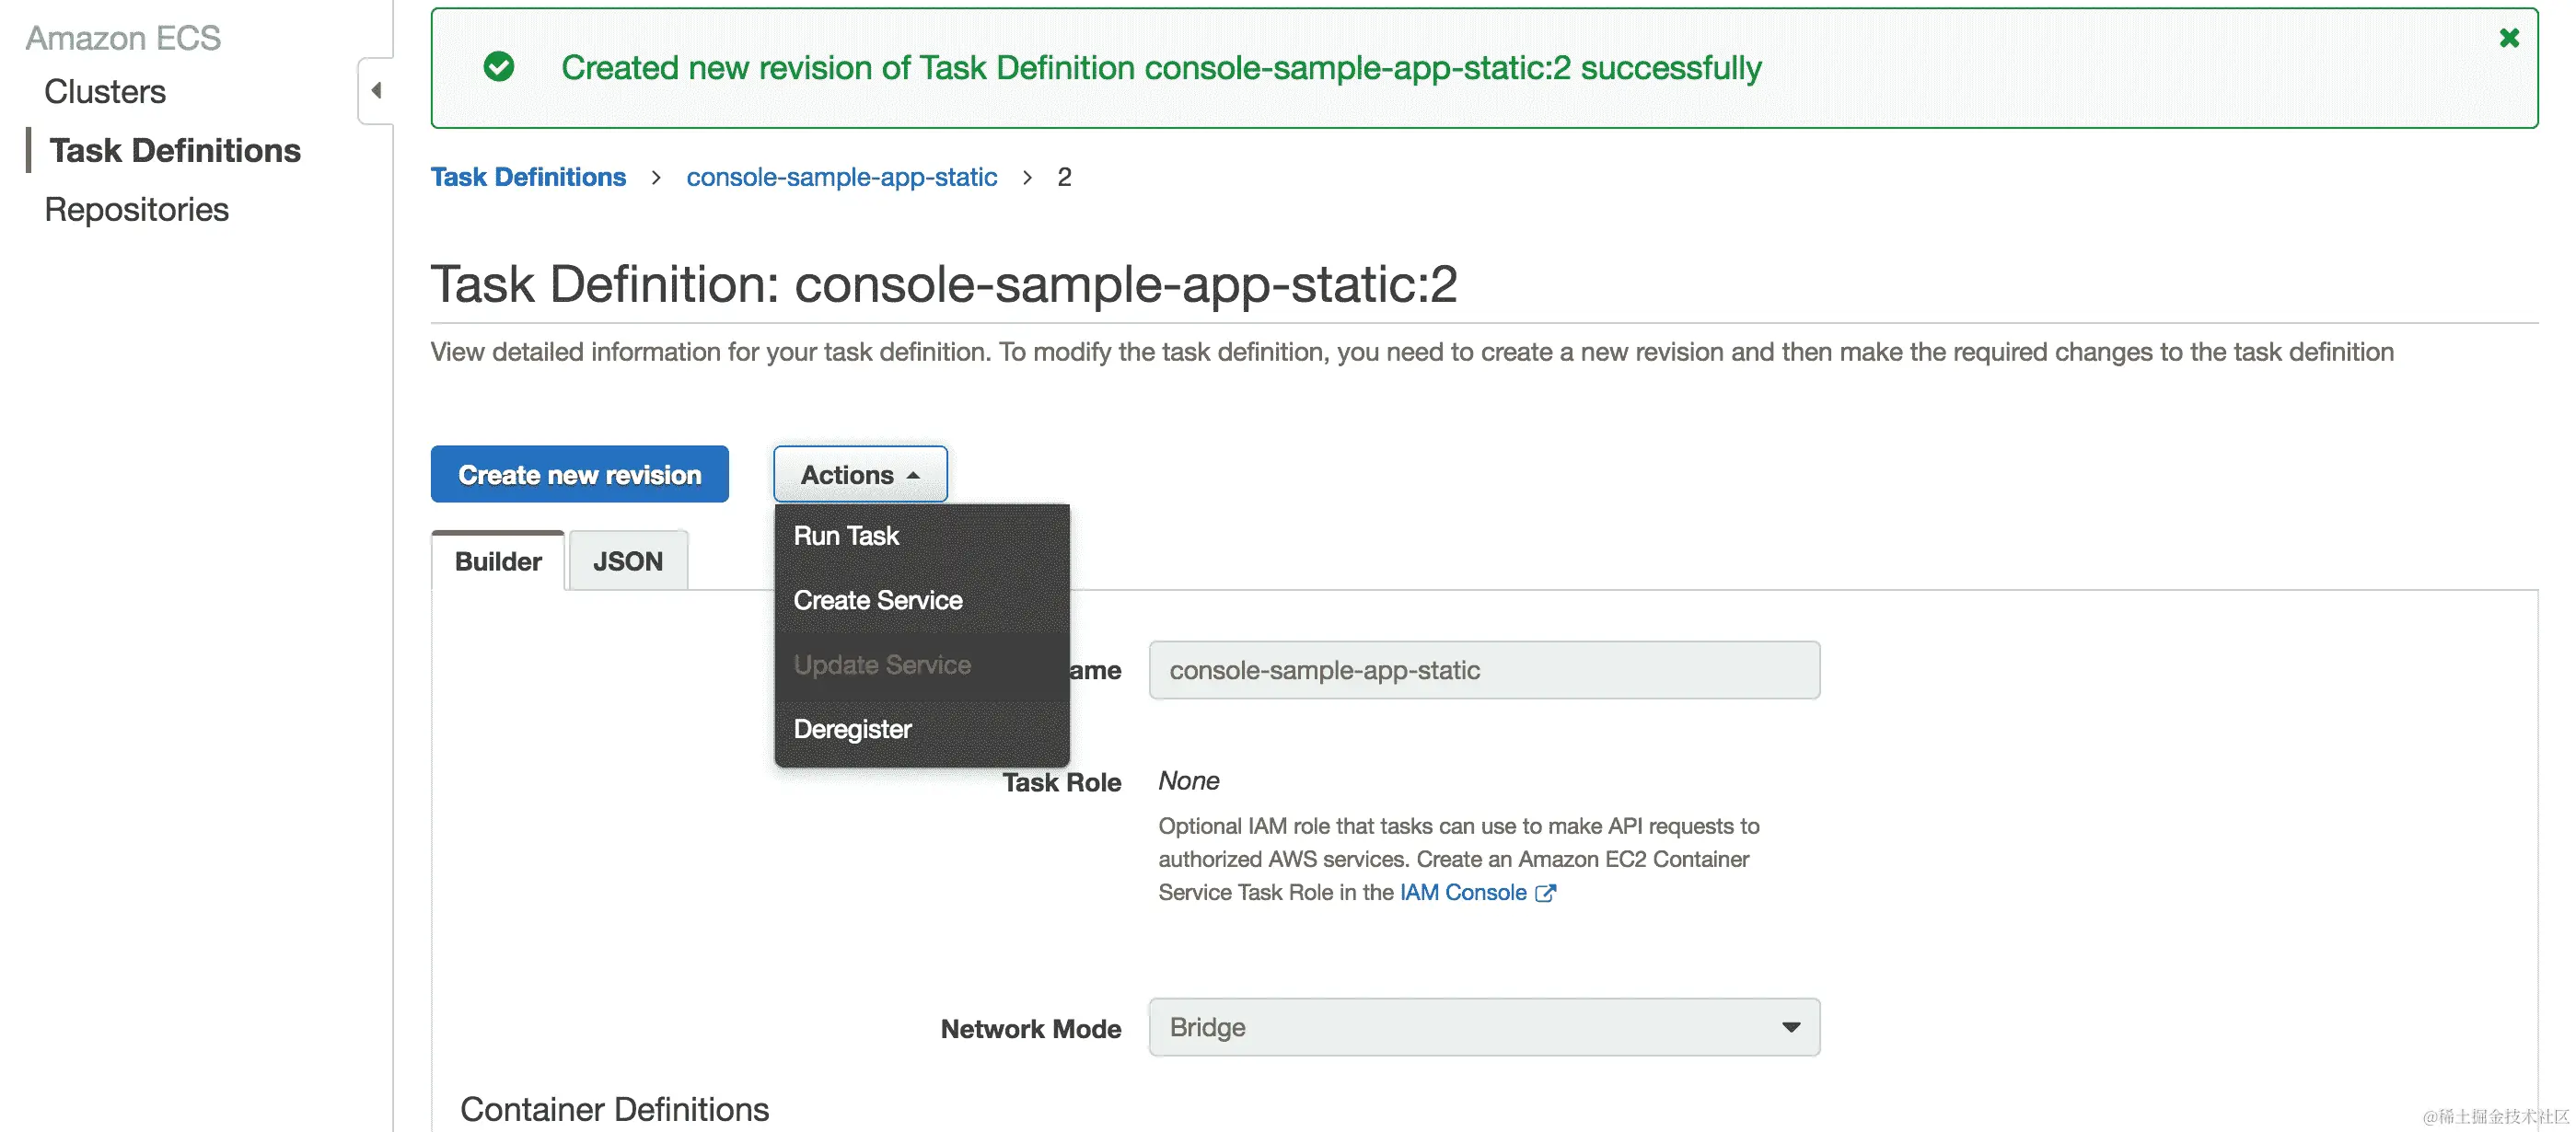Screen dimensions: 2576x1132
Task: Choose Create Service in Actions menu
Action: click(877, 600)
